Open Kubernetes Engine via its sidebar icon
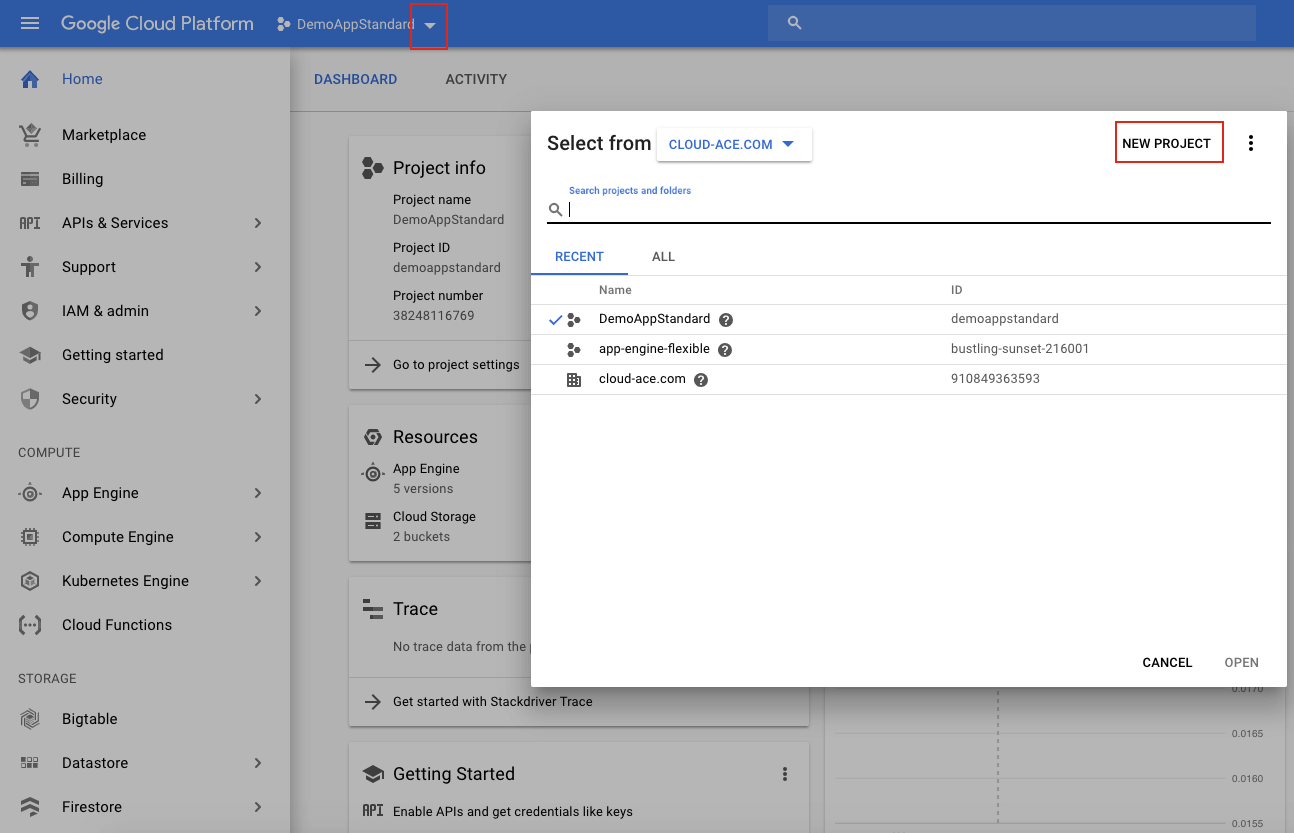Image resolution: width=1294 pixels, height=833 pixels. click(x=29, y=581)
